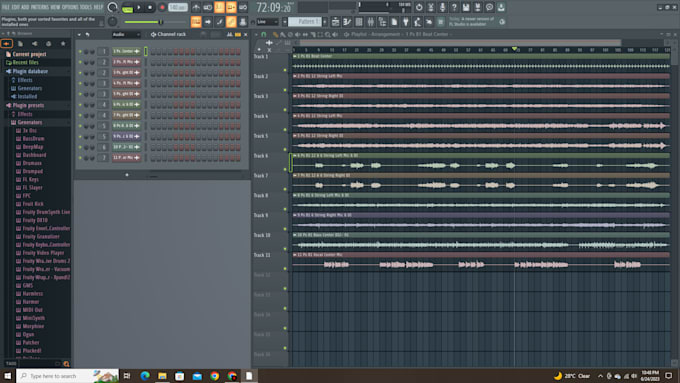Toggle the highlighted countdown before recording icon

[x=219, y=7]
